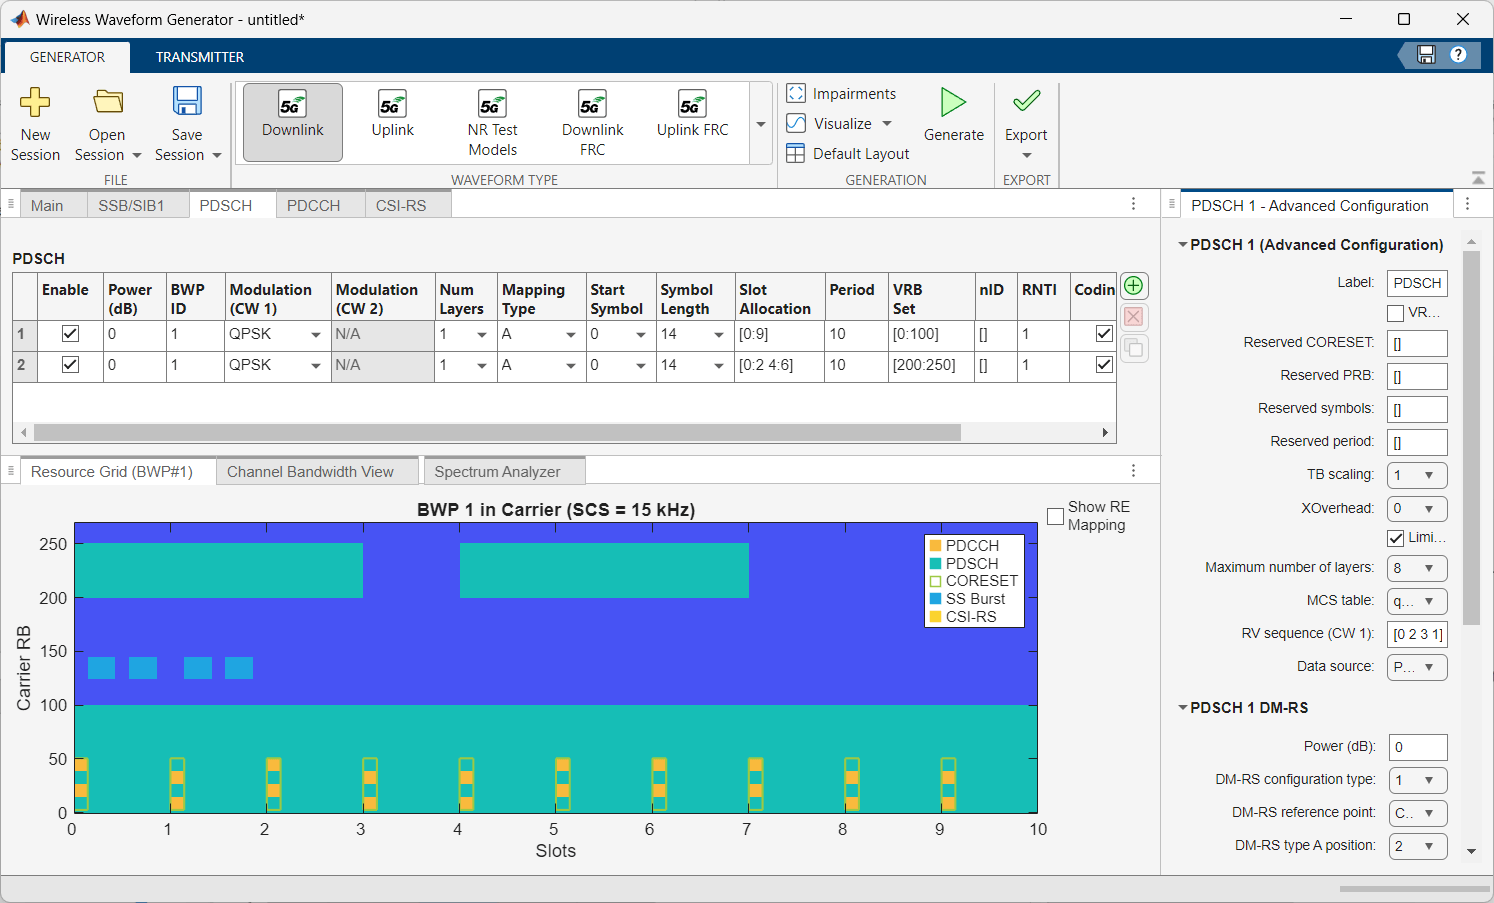Open the Spectrum Analyzer tab
This screenshot has width=1494, height=903.
(497, 472)
